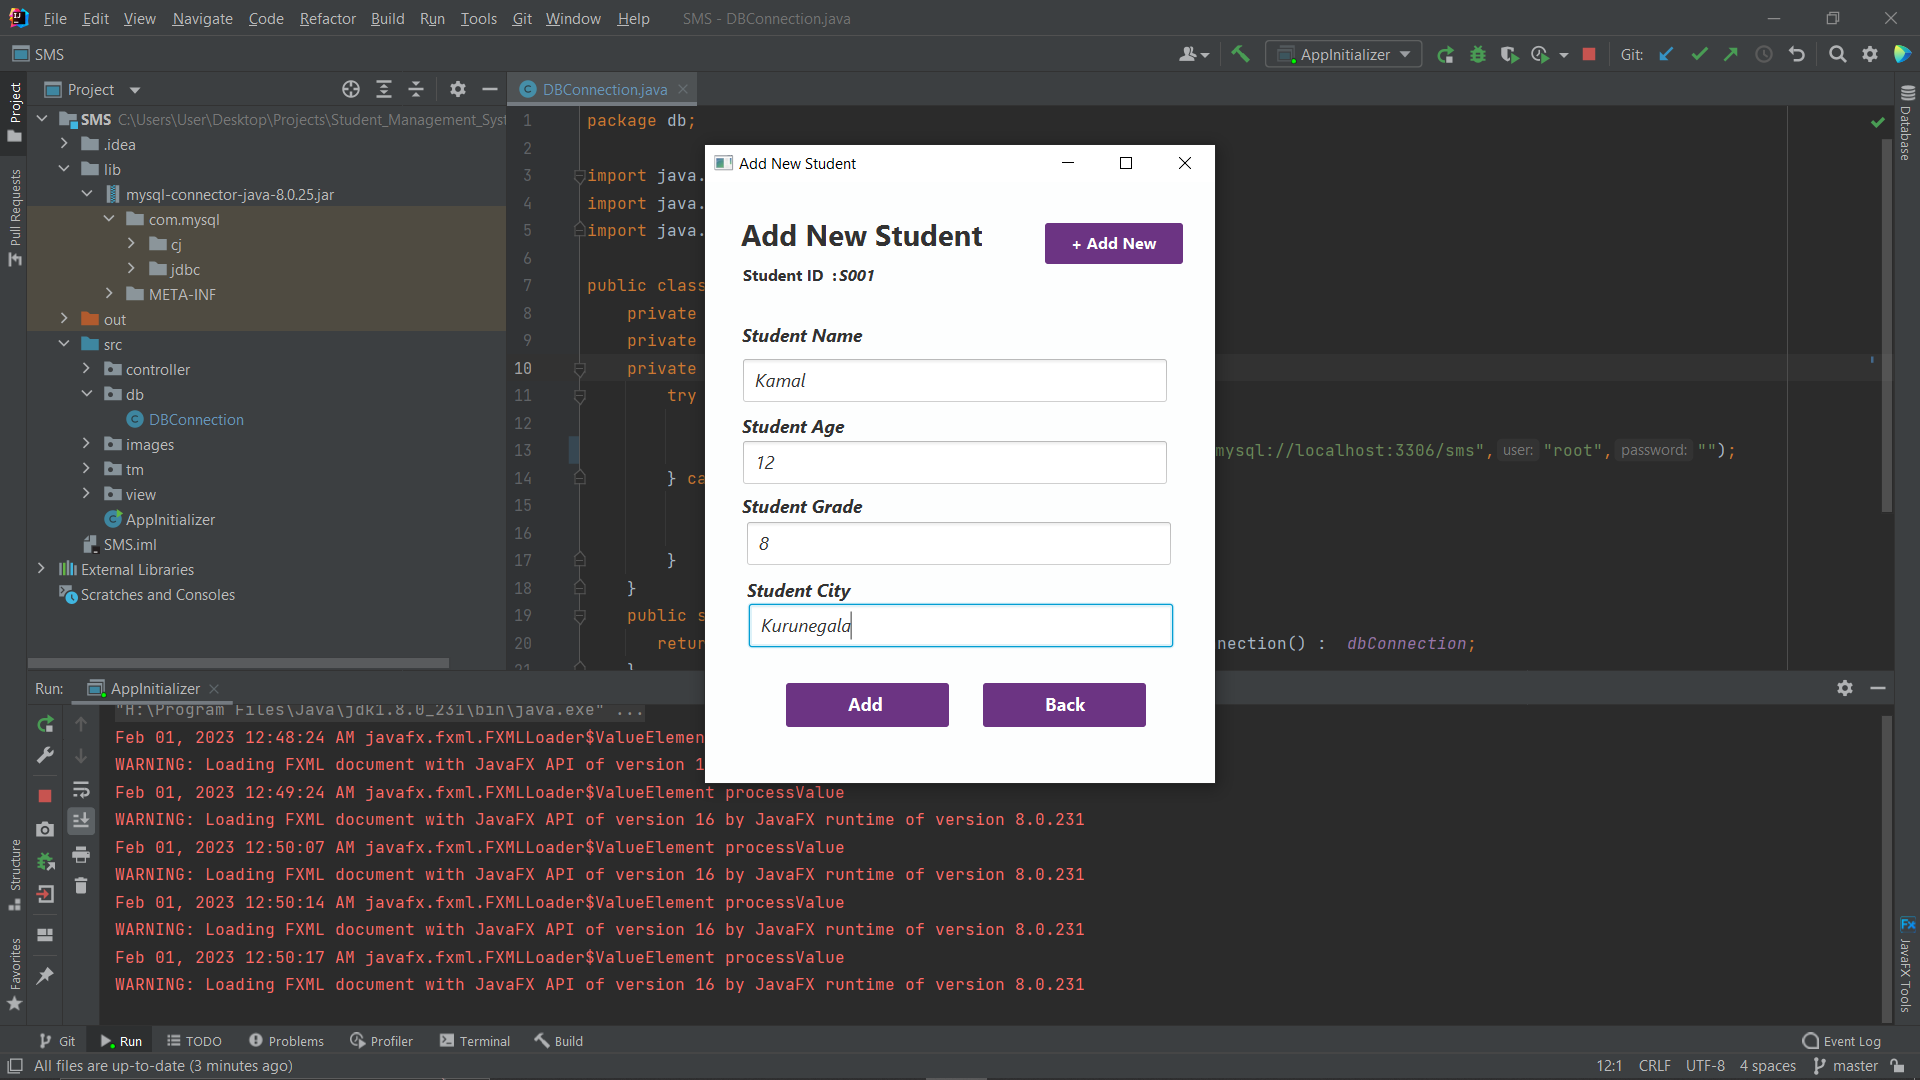
Task: Click the purple Add button
Action: 866,705
